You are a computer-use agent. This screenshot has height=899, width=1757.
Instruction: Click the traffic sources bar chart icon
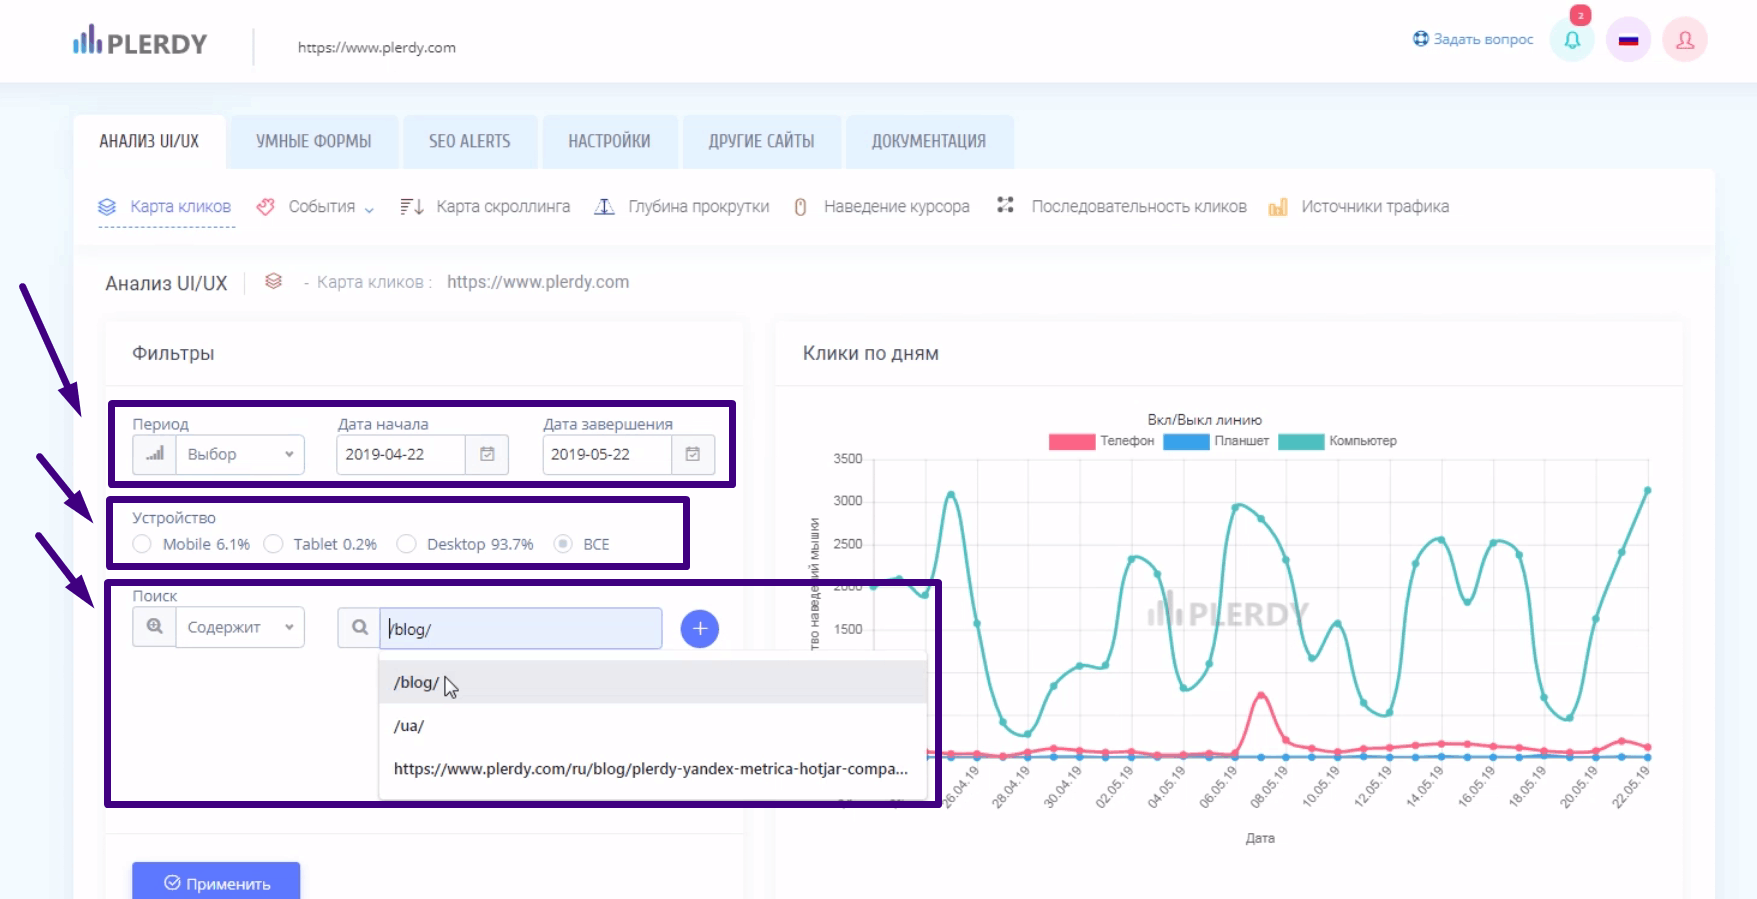(1278, 207)
